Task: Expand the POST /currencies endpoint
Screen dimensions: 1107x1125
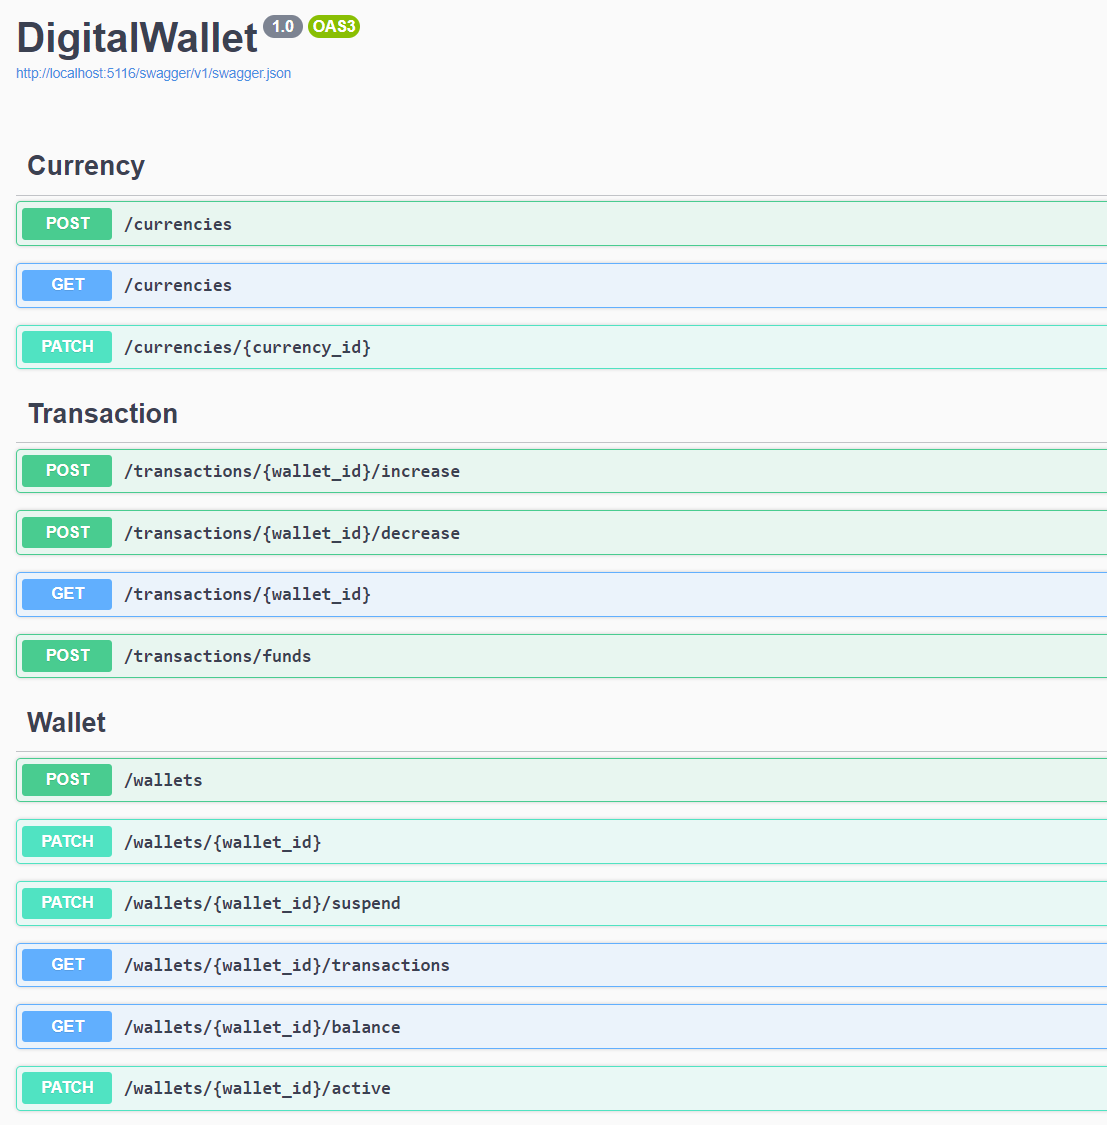Action: (x=561, y=224)
